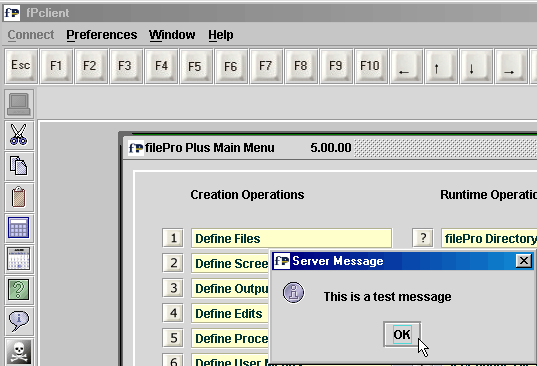Click the number 5 button
This screenshot has height=366, width=537.
[173, 338]
